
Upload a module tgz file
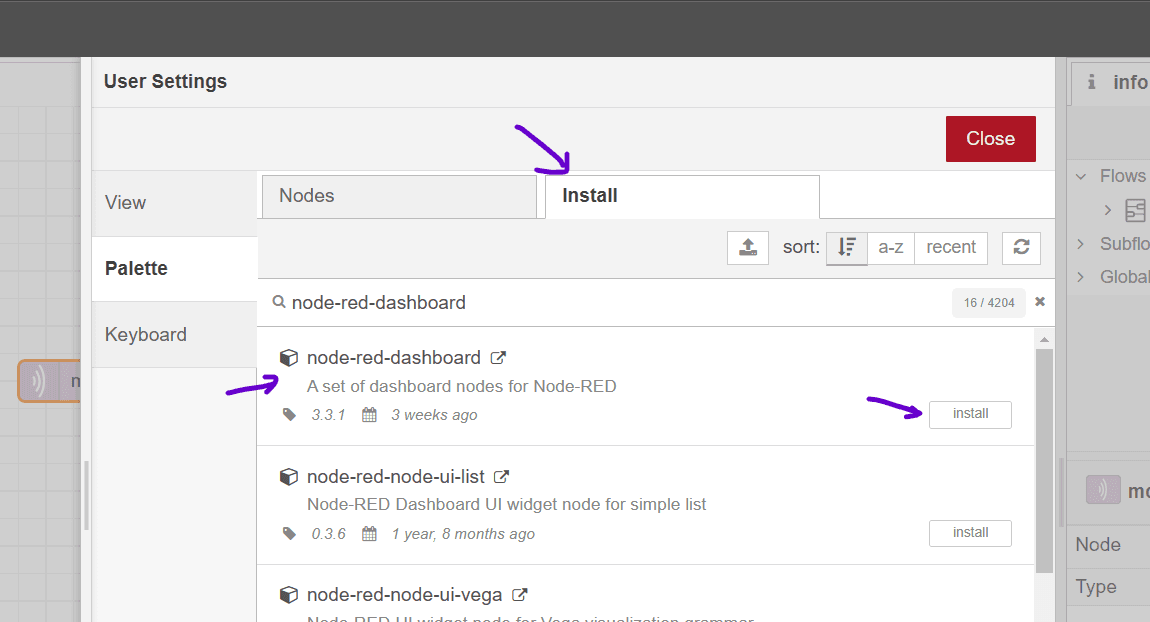coord(748,247)
